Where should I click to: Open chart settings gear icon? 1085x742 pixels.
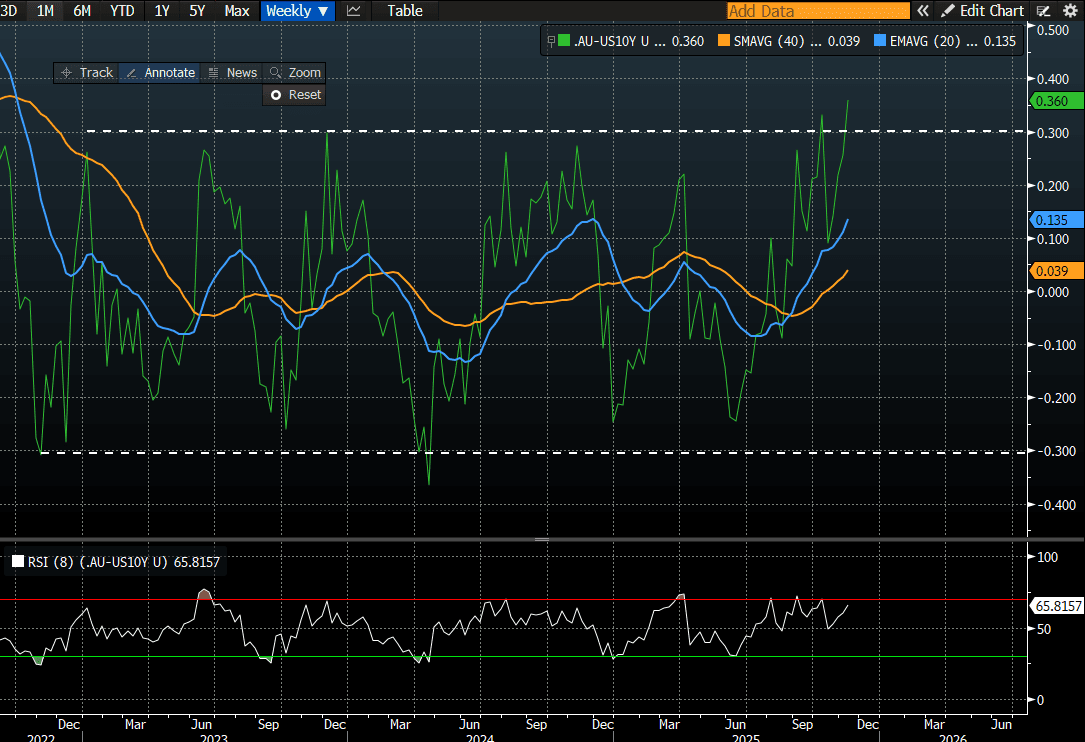coord(1069,11)
